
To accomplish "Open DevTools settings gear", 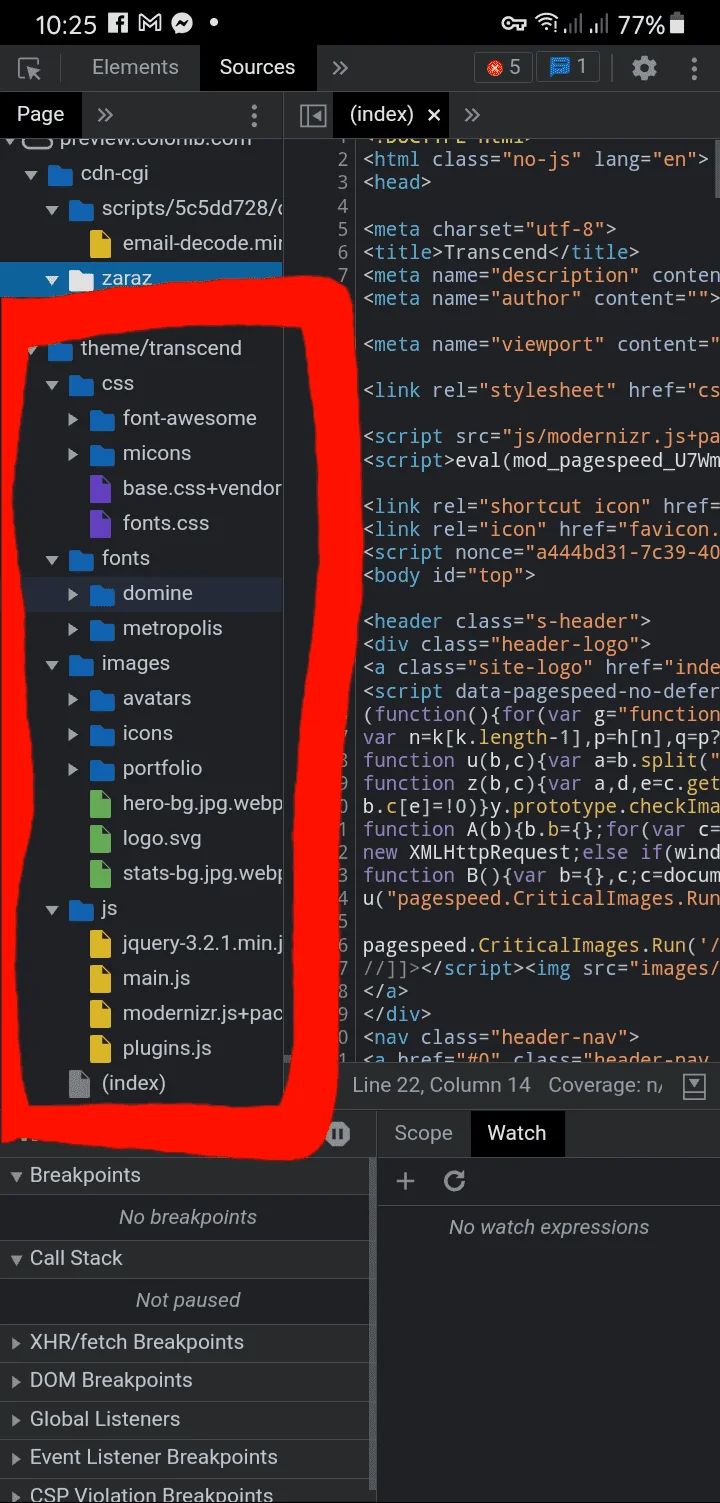I will (645, 68).
